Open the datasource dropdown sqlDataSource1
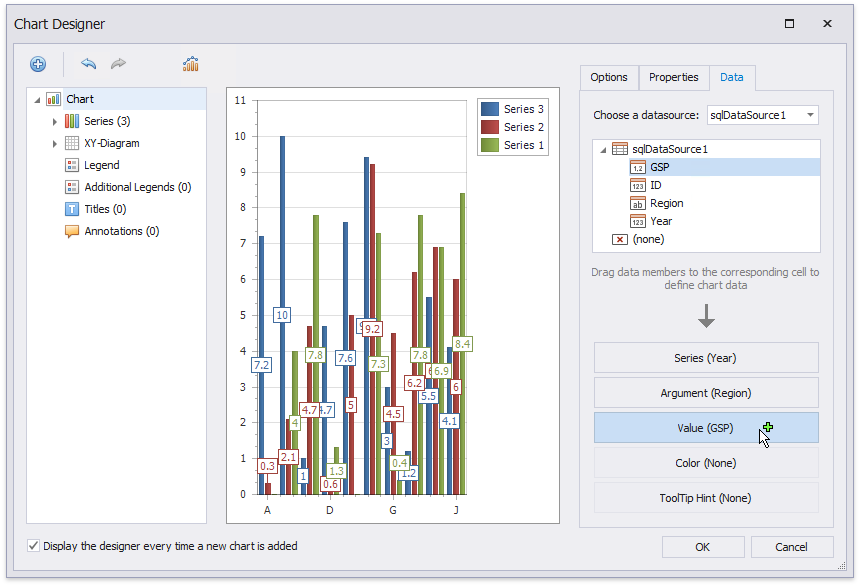 808,115
